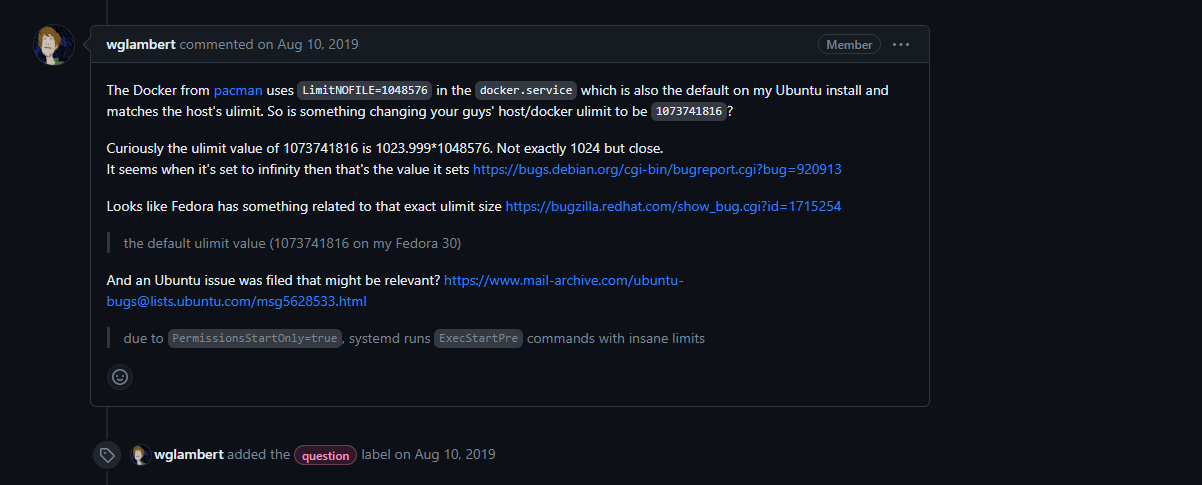
Task: Click the ExecStartPre code snippet
Action: click(x=478, y=338)
